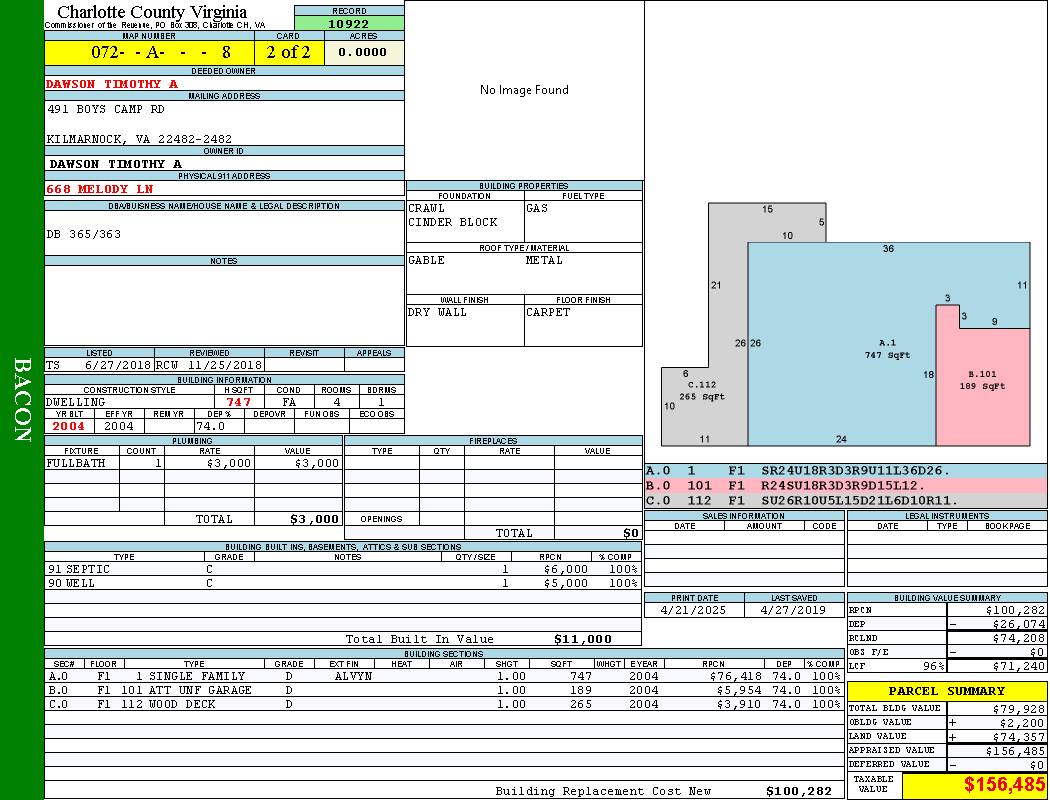The image size is (1050, 800).
Task: Click the yellow PARCEL SUMMARY header
Action: coord(947,691)
